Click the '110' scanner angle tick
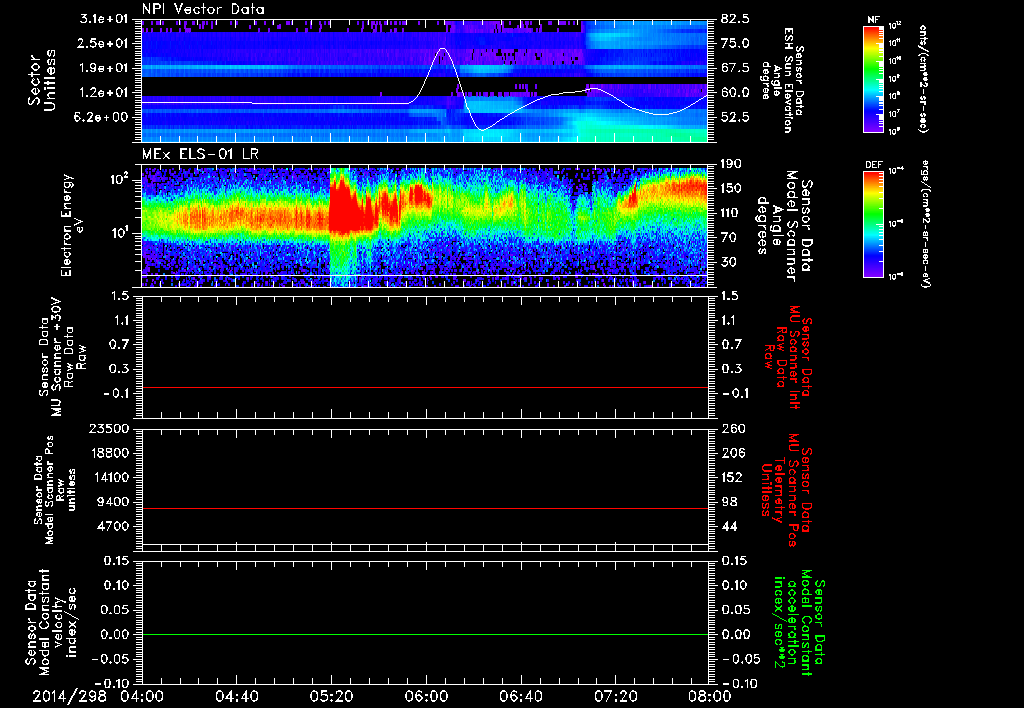 coord(731,213)
